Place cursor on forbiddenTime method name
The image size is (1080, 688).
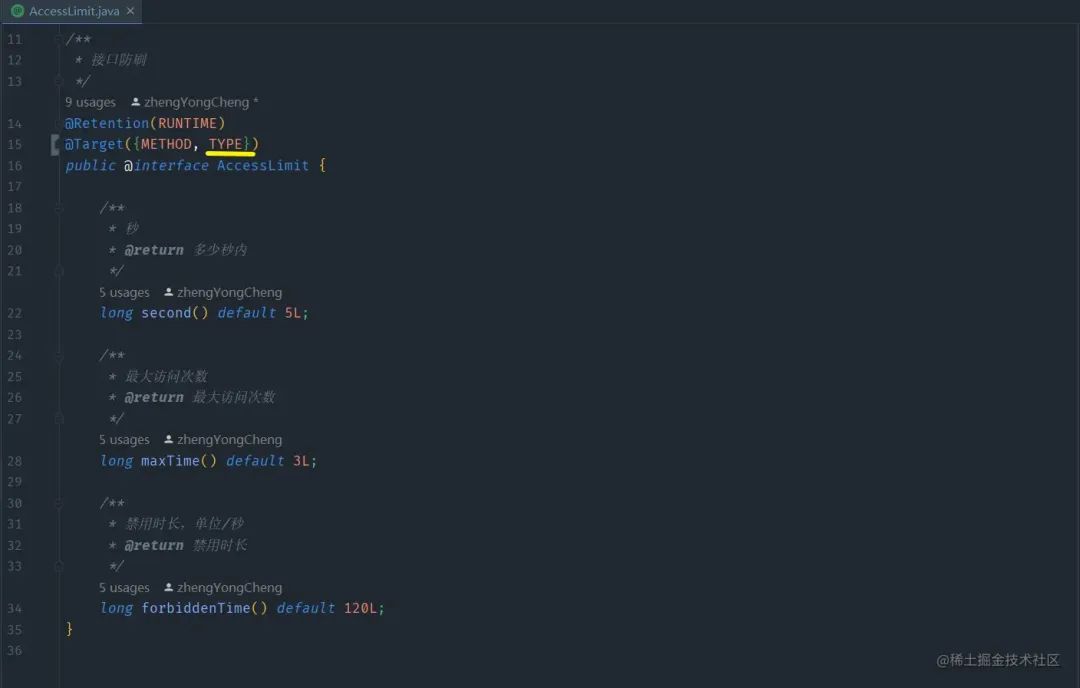196,608
